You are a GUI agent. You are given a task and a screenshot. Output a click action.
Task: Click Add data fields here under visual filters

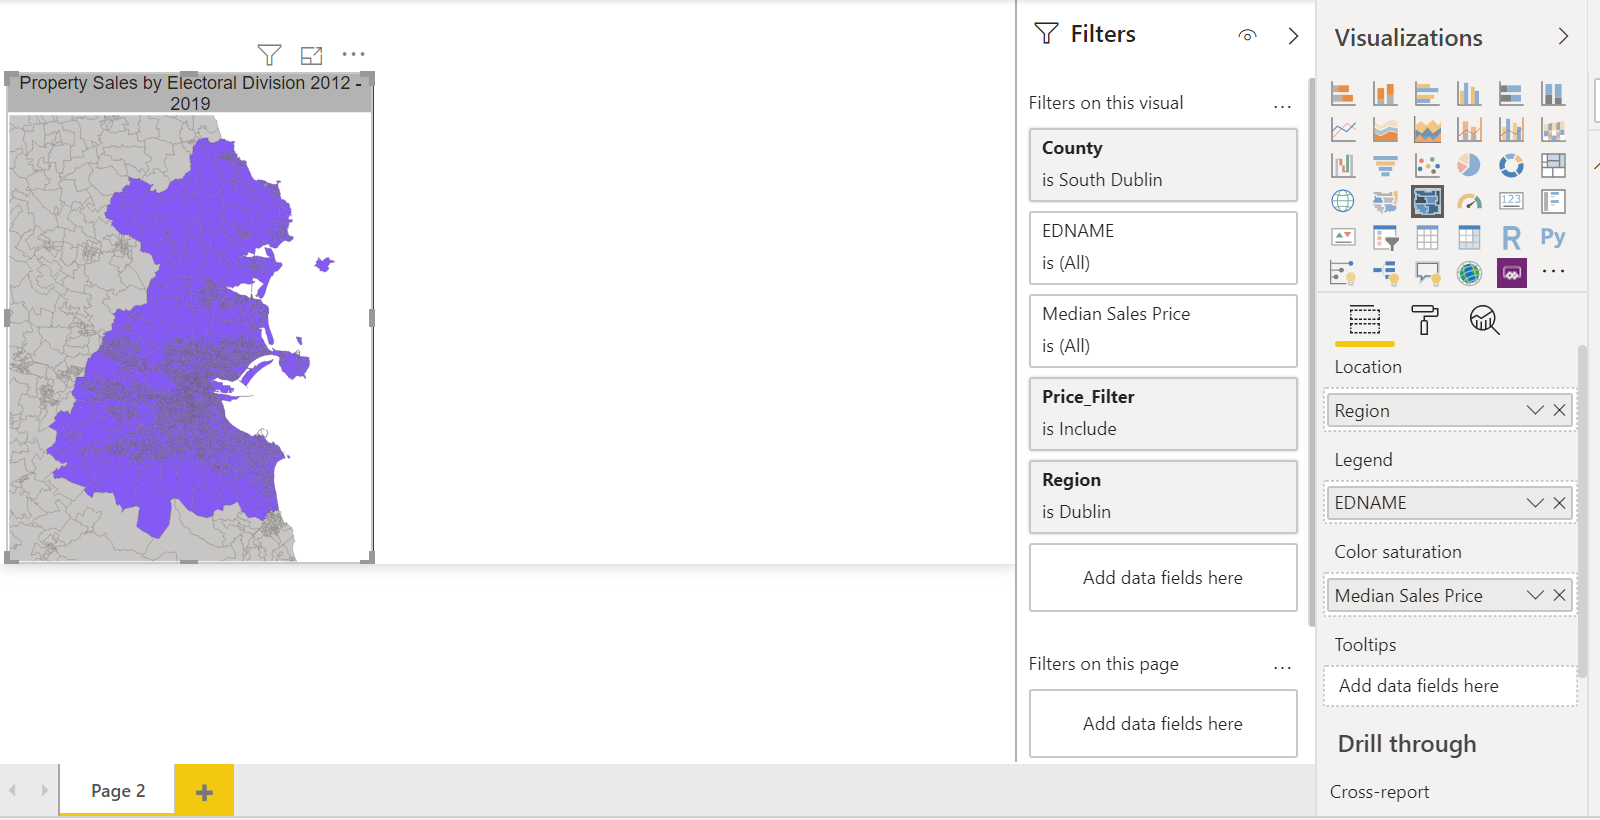point(1163,578)
